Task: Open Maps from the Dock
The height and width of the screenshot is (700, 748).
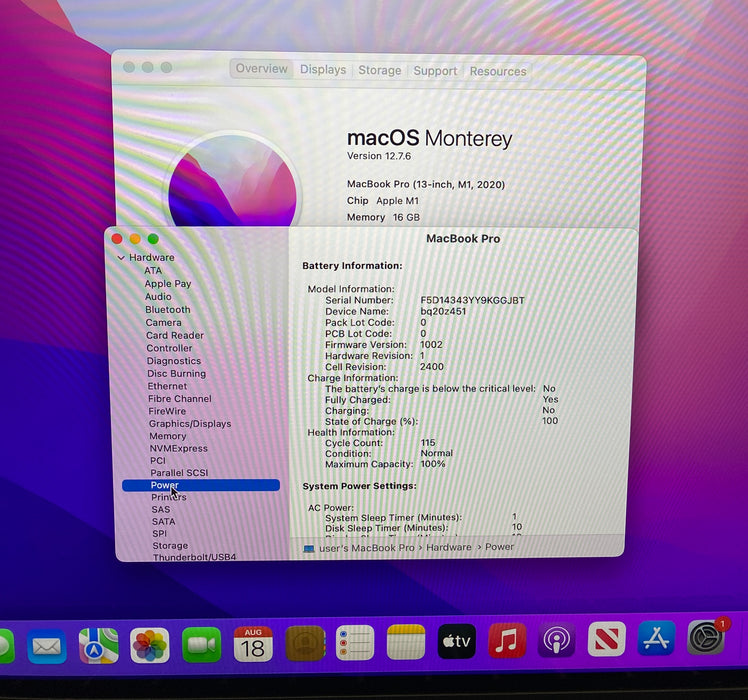Action: 98,646
